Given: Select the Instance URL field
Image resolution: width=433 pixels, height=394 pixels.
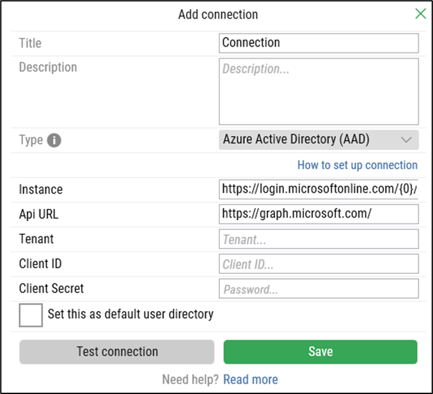Looking at the screenshot, I should click(x=319, y=189).
